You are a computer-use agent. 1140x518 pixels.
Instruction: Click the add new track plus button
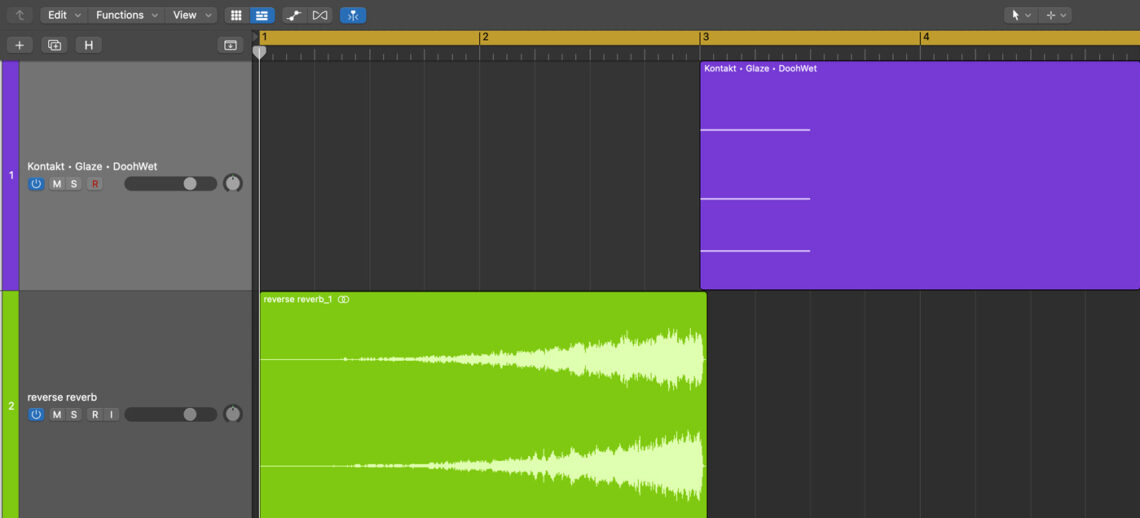(x=19, y=45)
